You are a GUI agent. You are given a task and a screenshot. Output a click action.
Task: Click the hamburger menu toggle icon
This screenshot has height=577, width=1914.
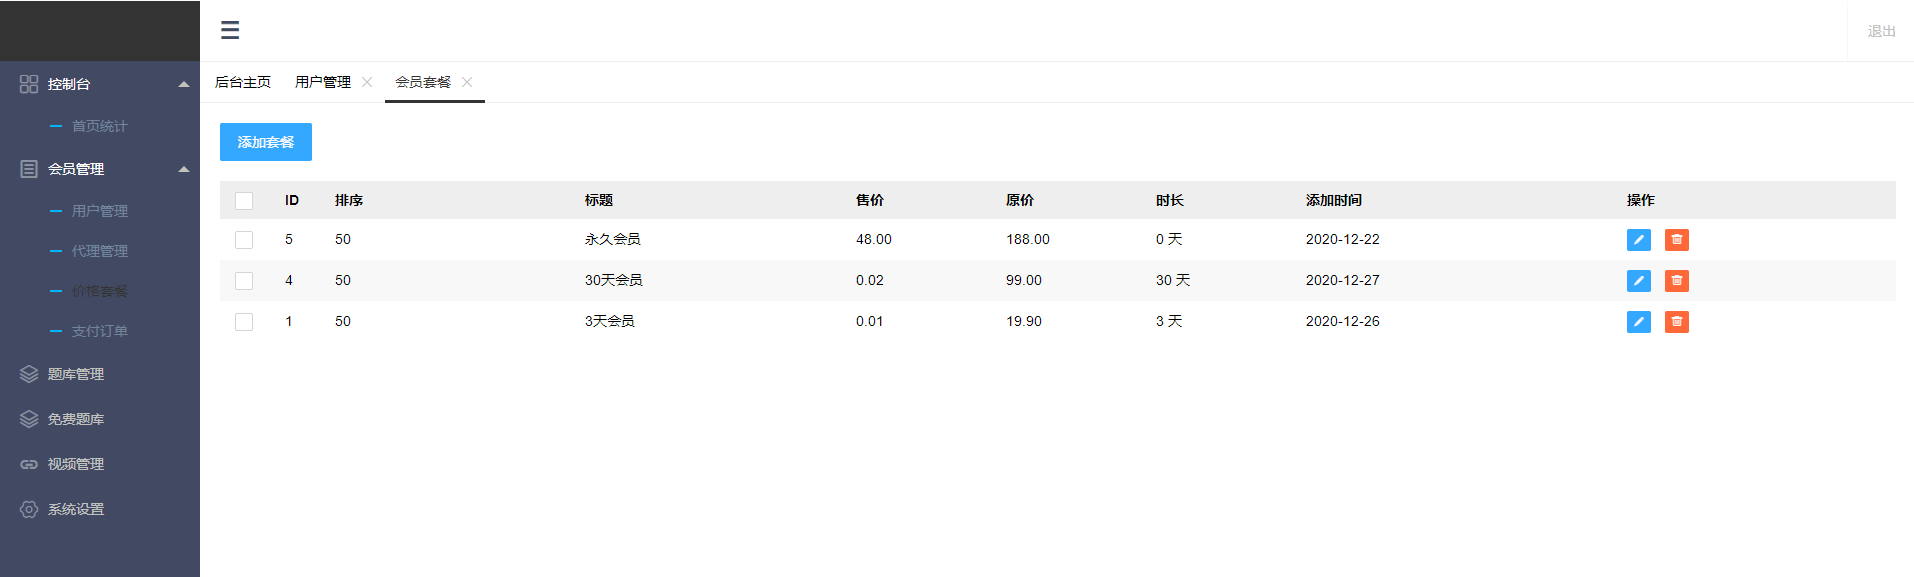[230, 30]
